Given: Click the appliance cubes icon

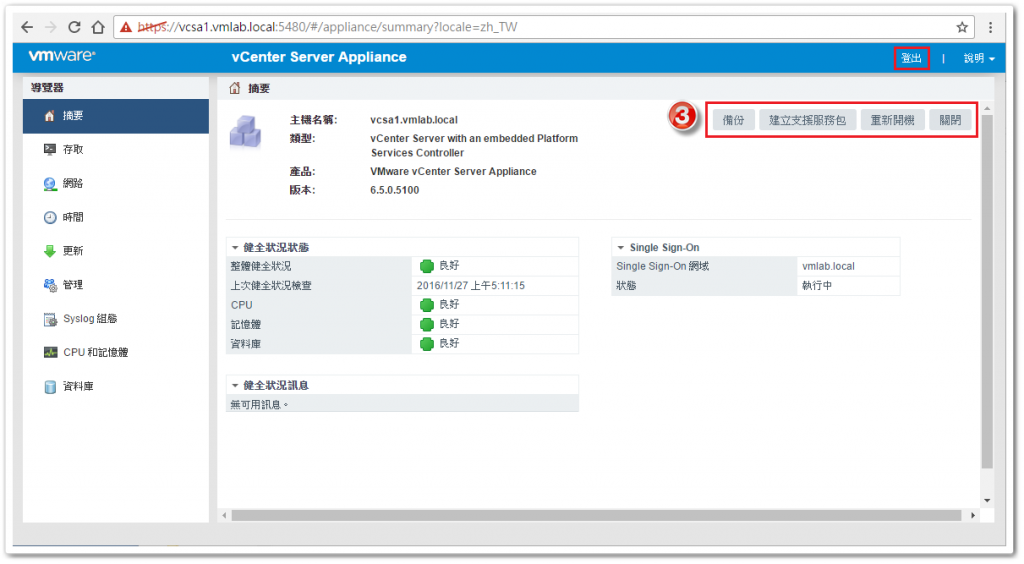Looking at the screenshot, I should pos(246,131).
